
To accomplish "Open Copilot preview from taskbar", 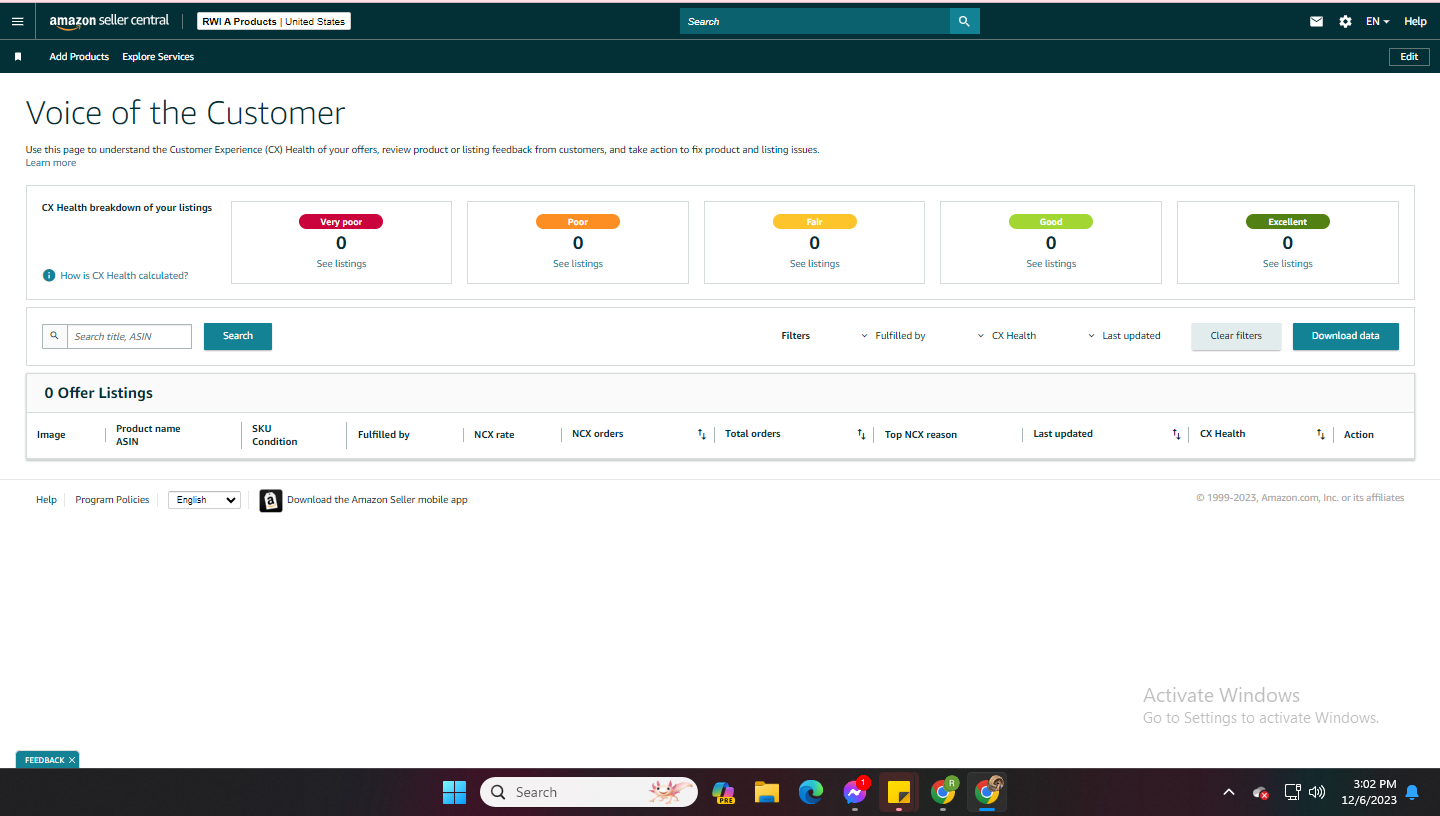I will [723, 792].
